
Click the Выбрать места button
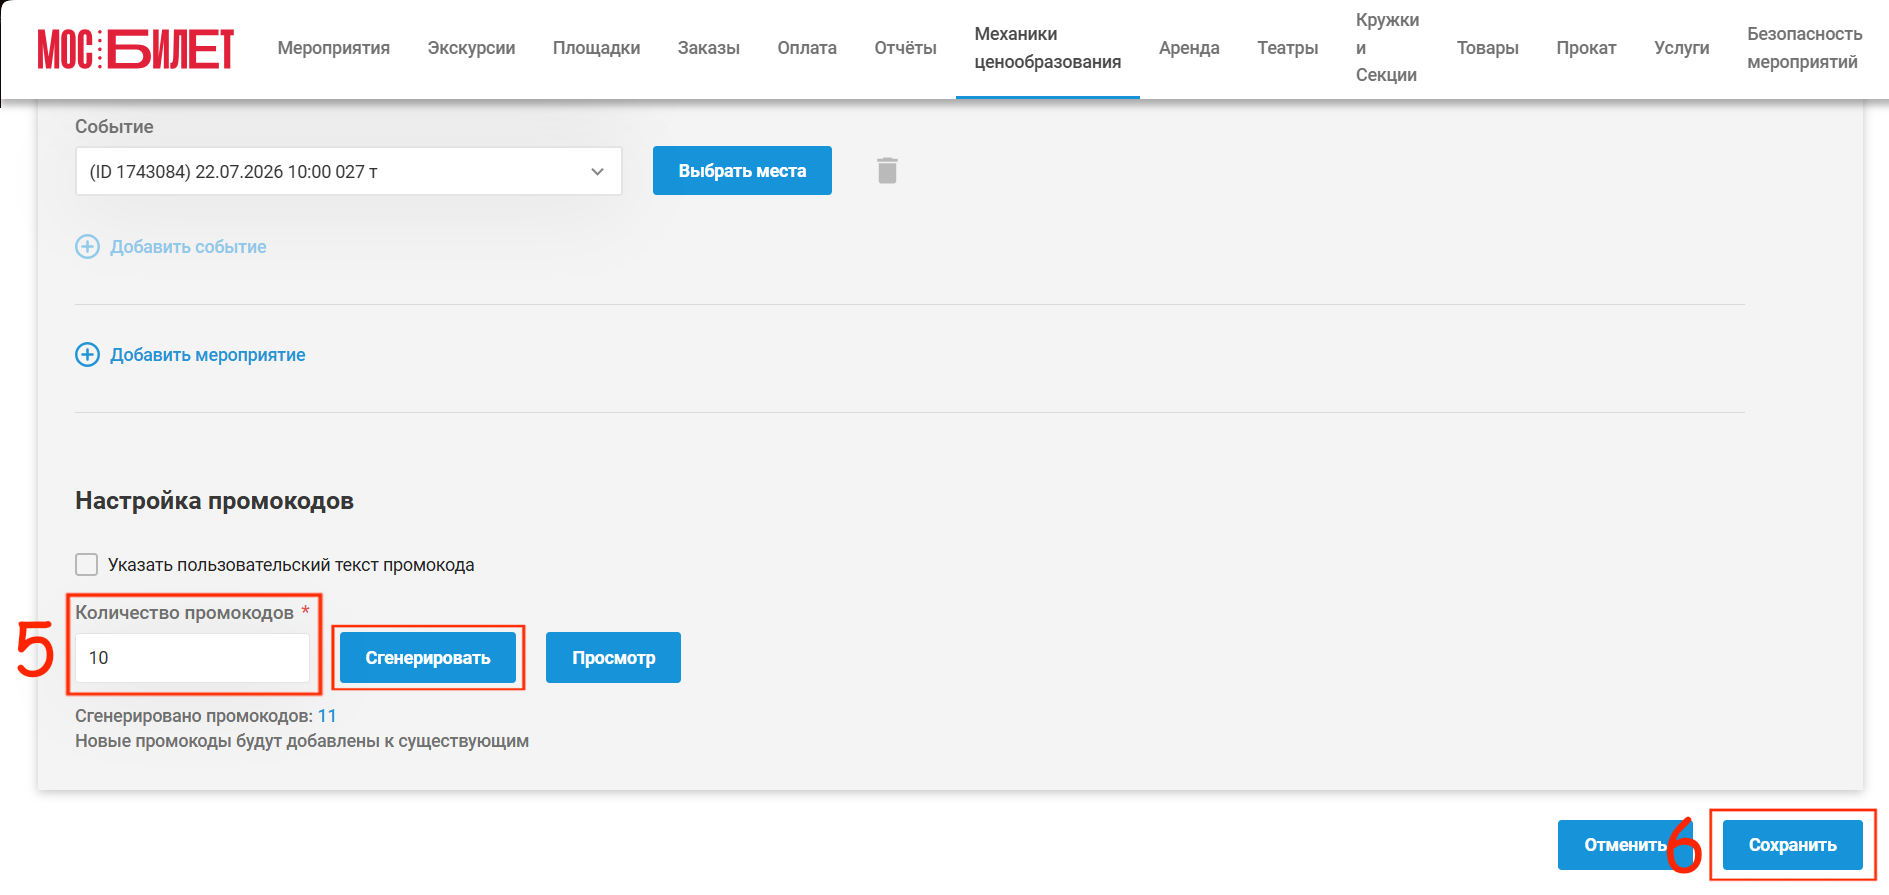(742, 171)
